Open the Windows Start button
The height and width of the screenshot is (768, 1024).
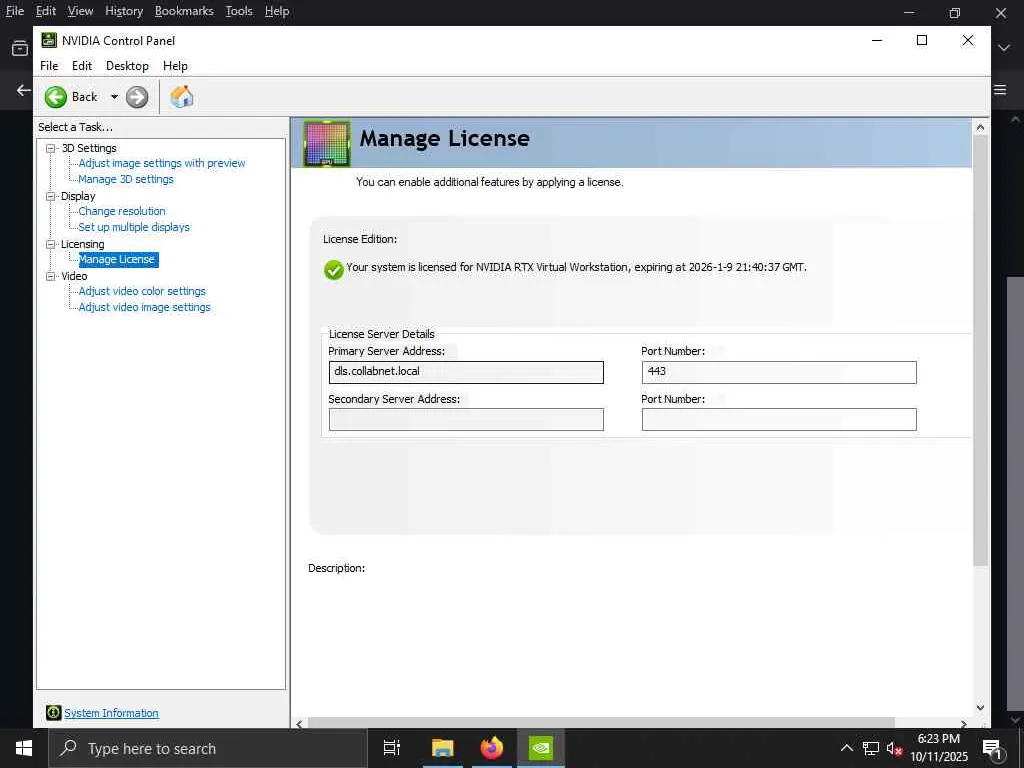click(24, 748)
